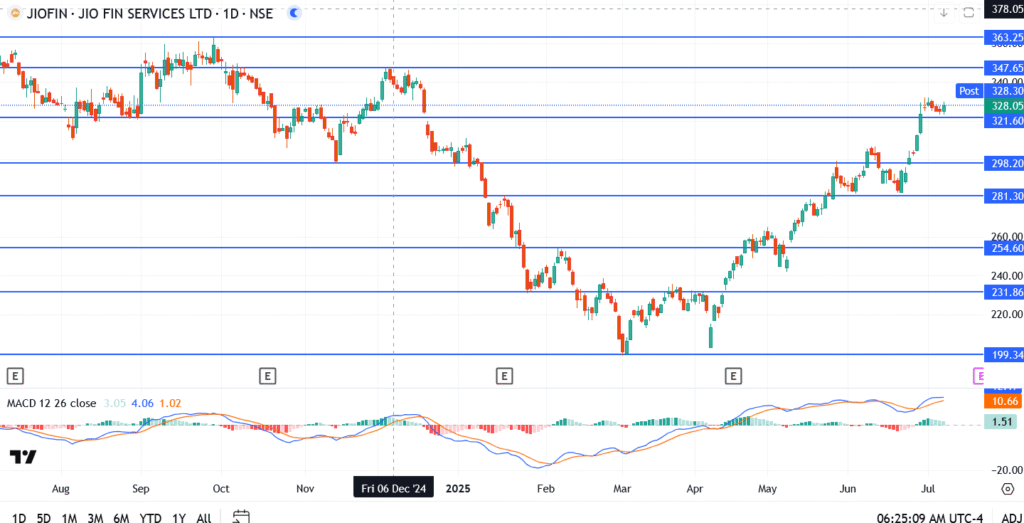The image size is (1024, 523).
Task: Show the All time range
Action: [204, 517]
